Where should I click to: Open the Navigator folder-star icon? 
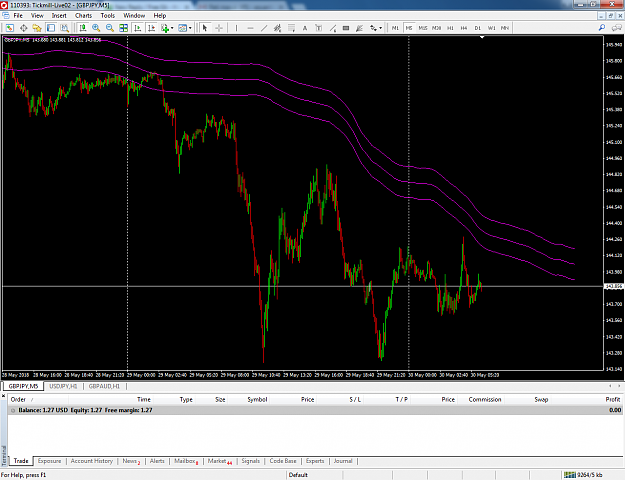37,28
